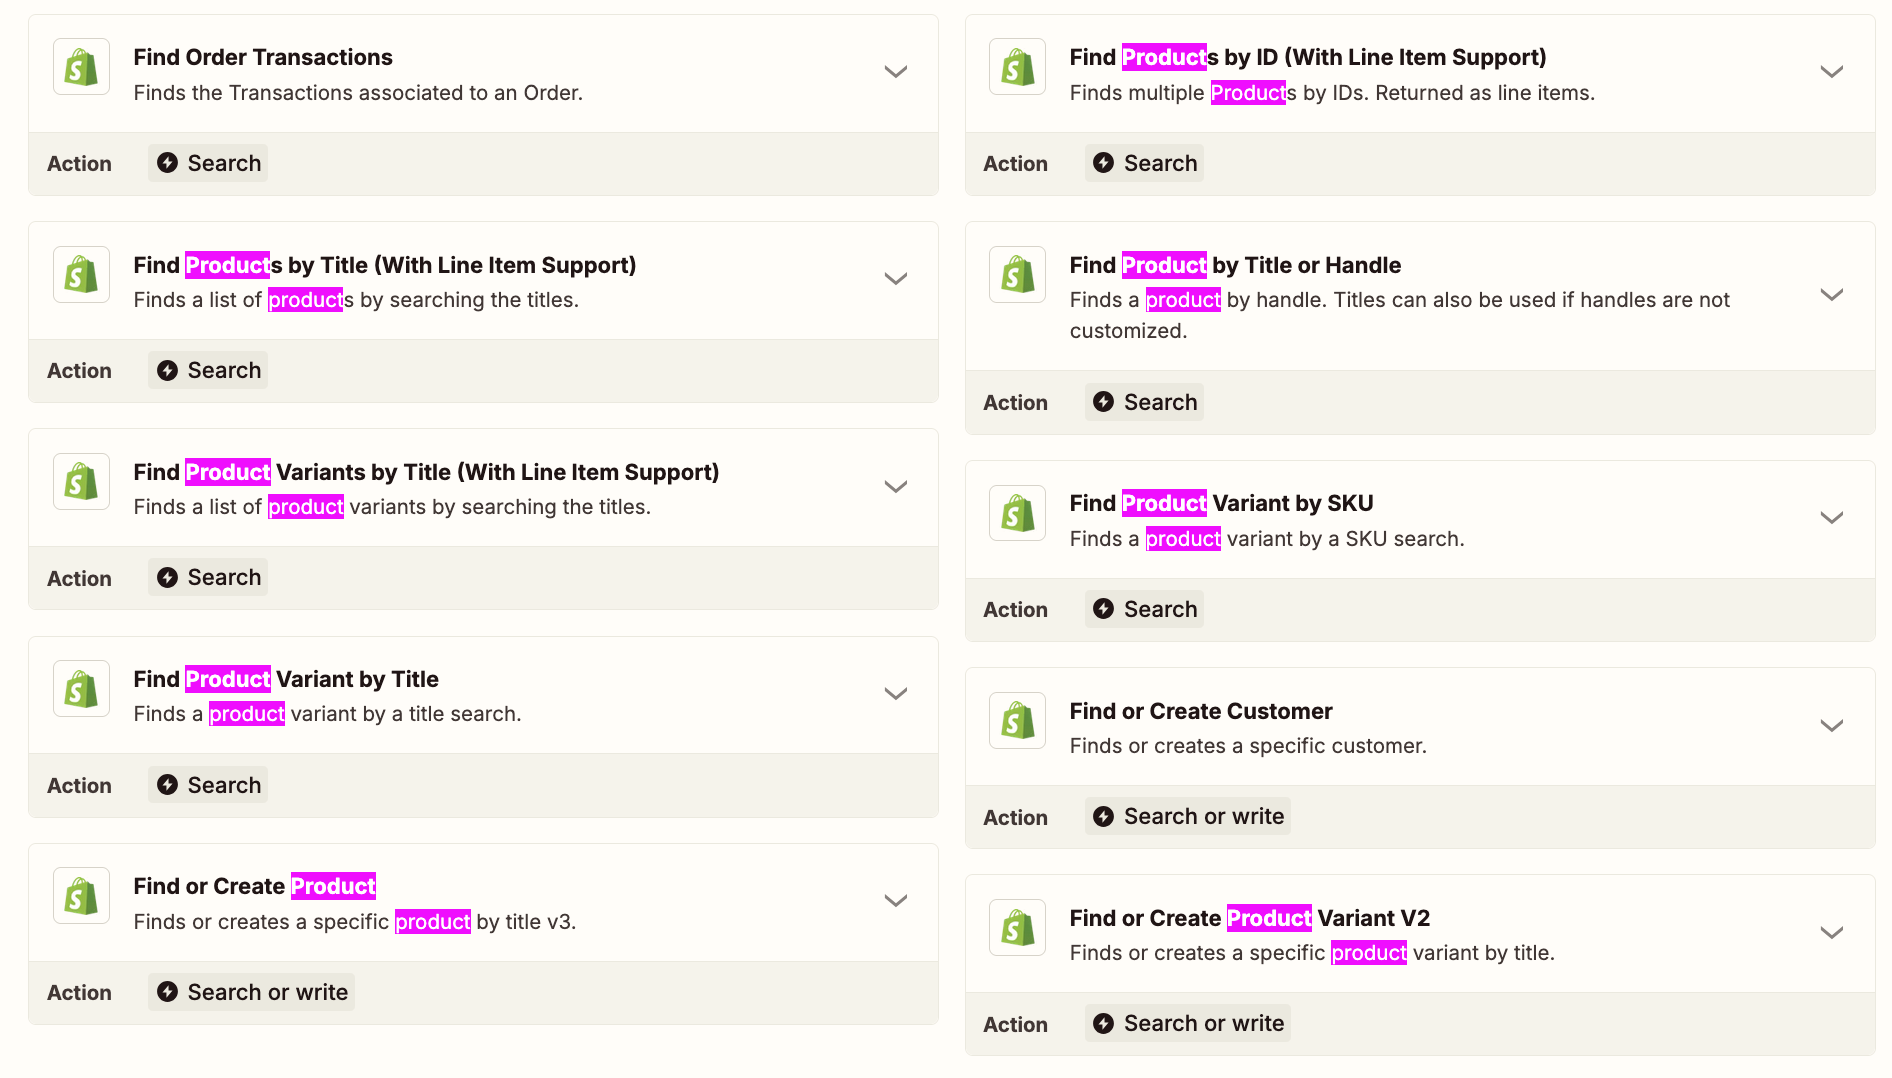Expand Find or Create Customer details

(x=1832, y=726)
